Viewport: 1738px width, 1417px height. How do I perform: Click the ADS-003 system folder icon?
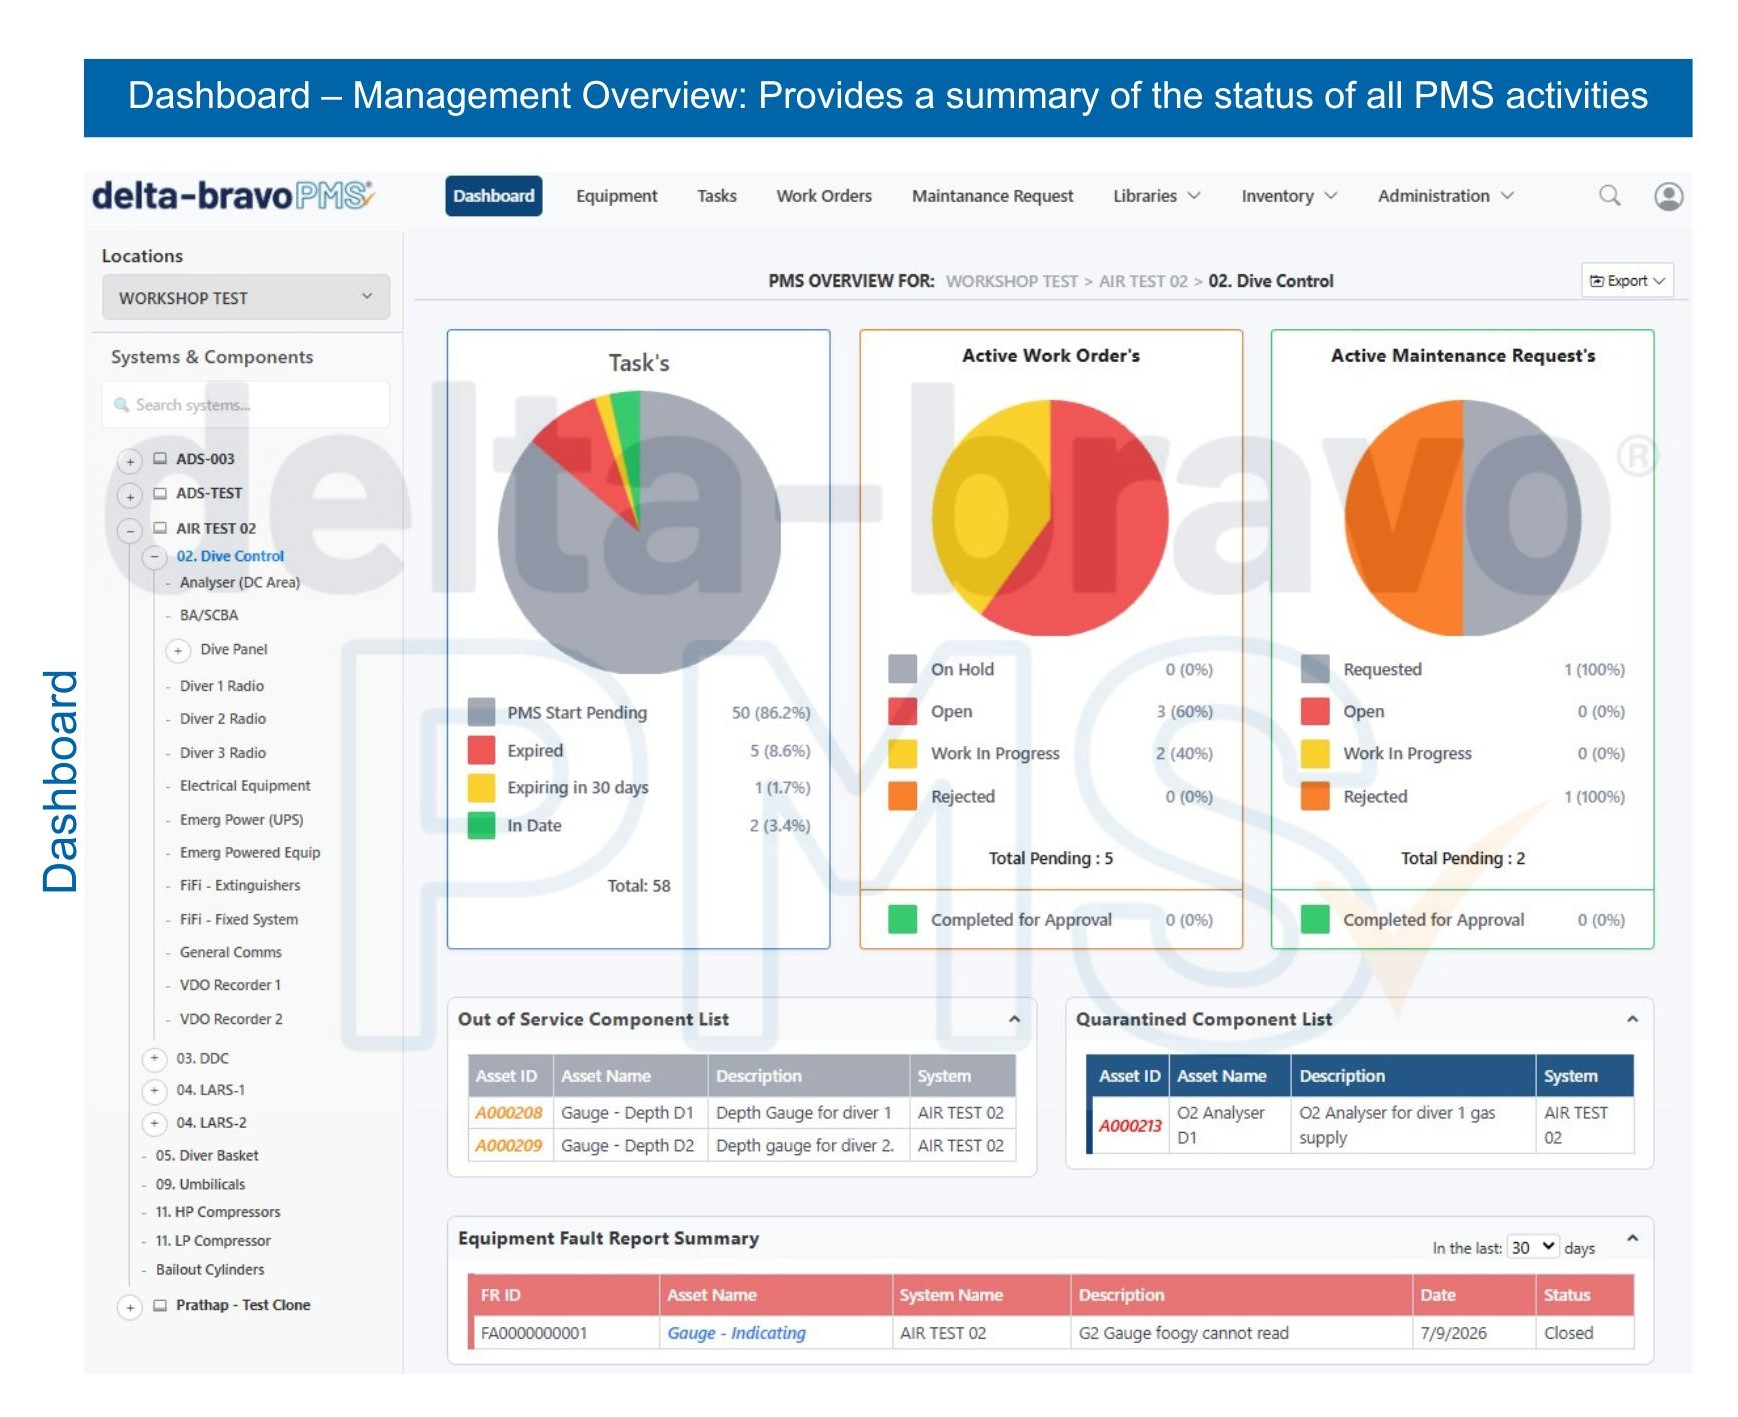160,459
